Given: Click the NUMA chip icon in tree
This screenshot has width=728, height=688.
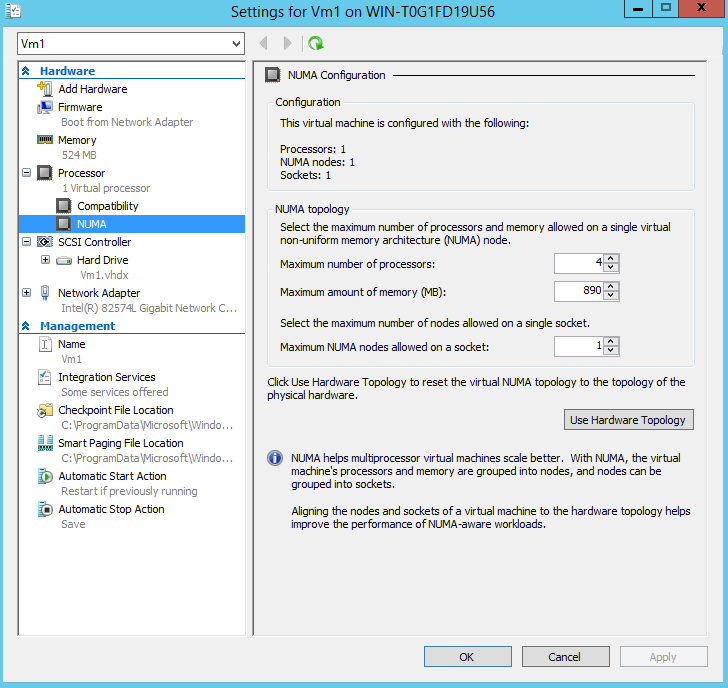Looking at the screenshot, I should 64,224.
